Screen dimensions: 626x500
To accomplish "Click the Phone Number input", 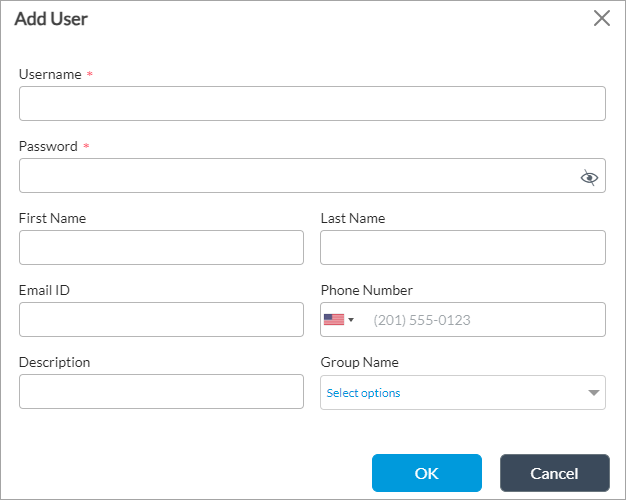I will (x=484, y=320).
